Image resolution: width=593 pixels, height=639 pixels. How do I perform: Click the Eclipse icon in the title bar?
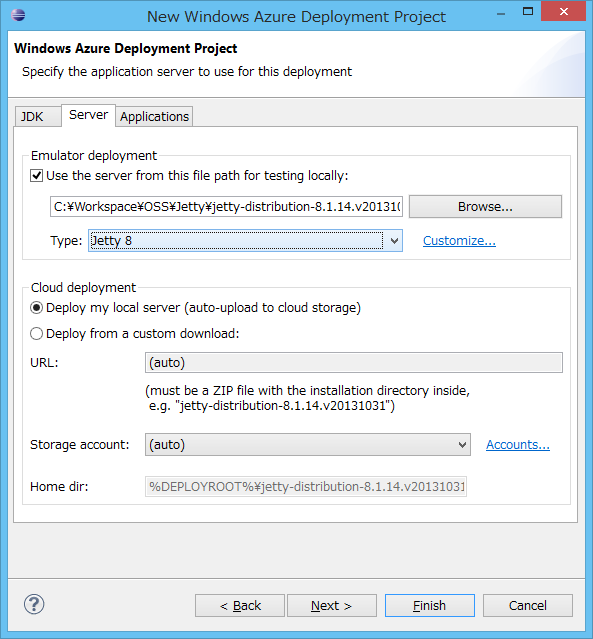[x=18, y=15]
